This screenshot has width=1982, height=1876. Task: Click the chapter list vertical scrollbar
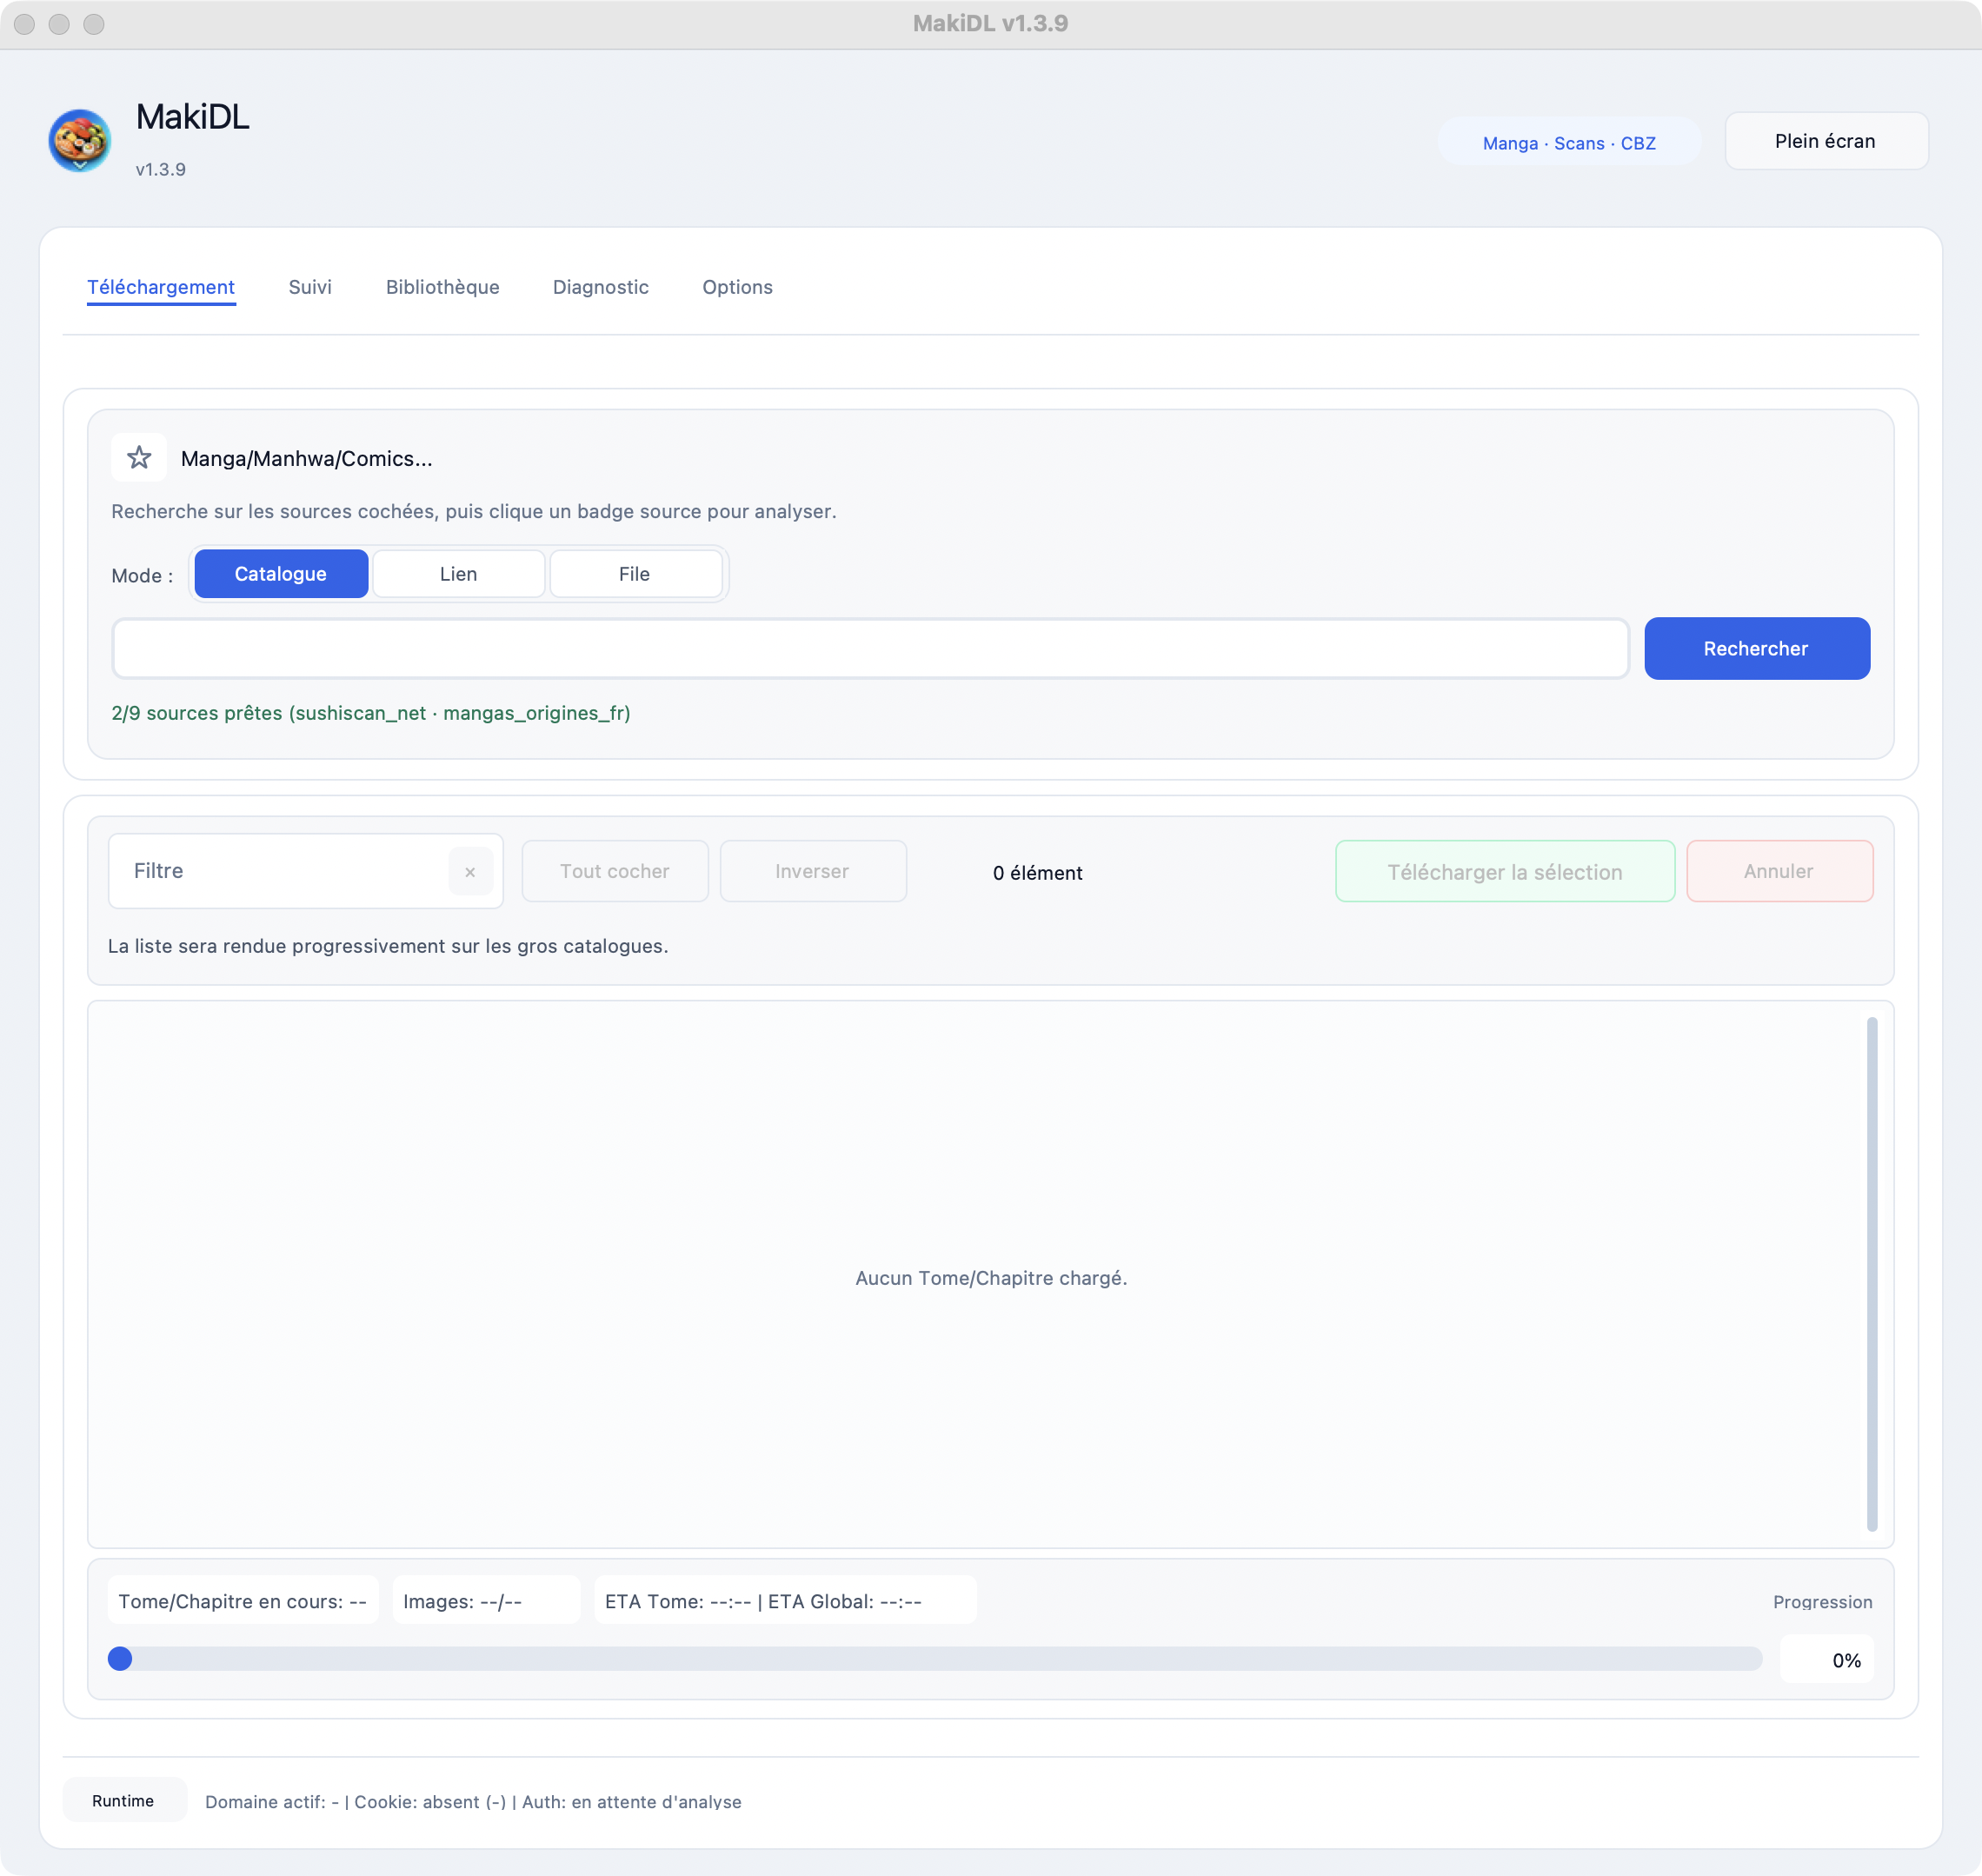pos(1872,1274)
